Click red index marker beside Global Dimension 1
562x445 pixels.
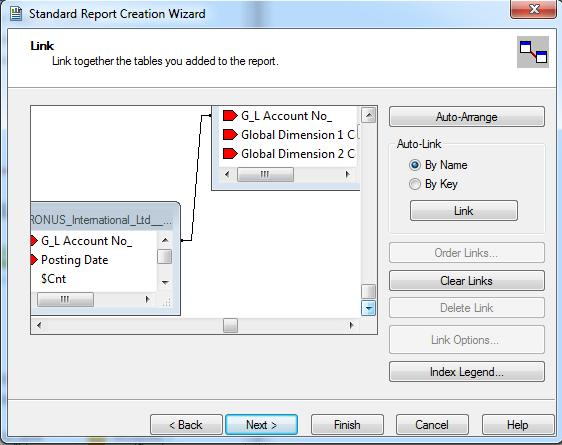click(x=230, y=135)
